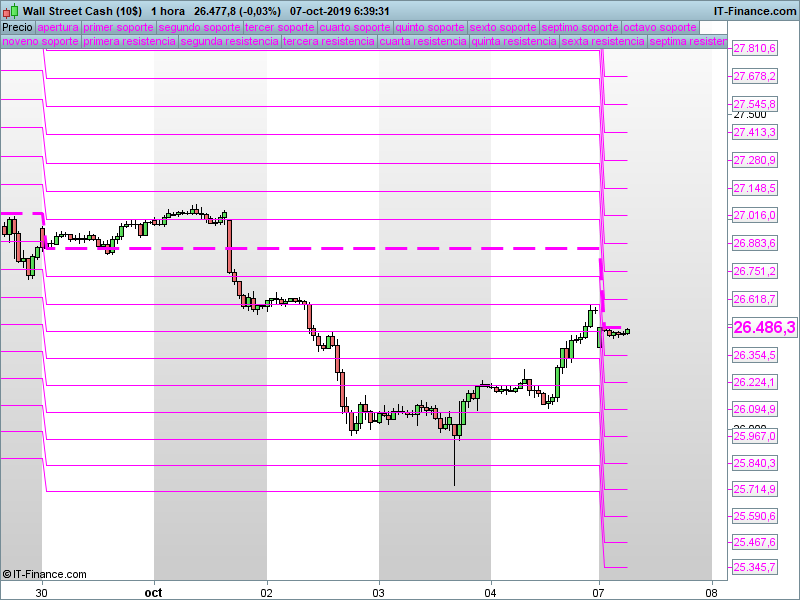Click the 27.280,9 price level label
The image size is (800, 600).
point(755,160)
